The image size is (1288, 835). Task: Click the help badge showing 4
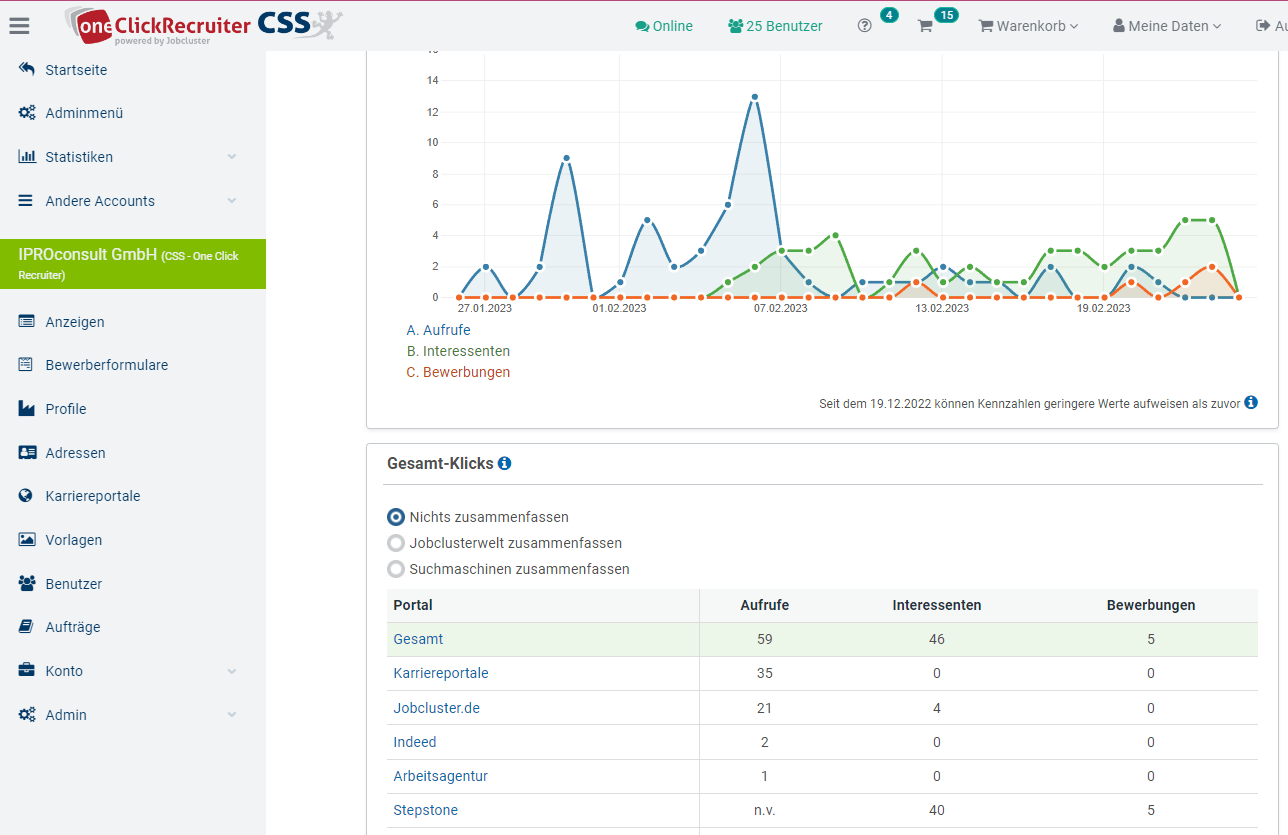889,15
